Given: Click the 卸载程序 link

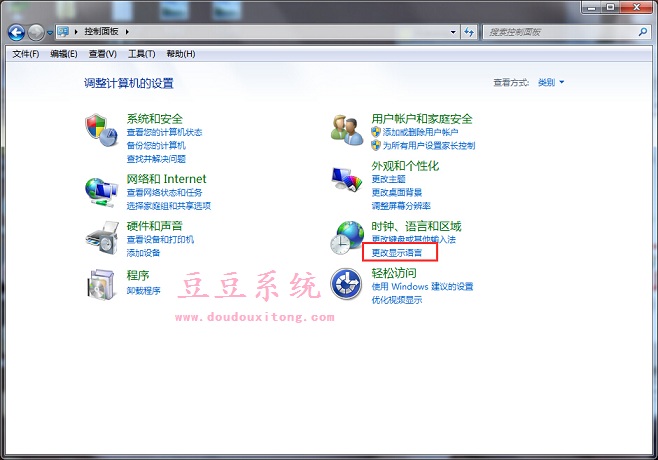Looking at the screenshot, I should tap(143, 290).
